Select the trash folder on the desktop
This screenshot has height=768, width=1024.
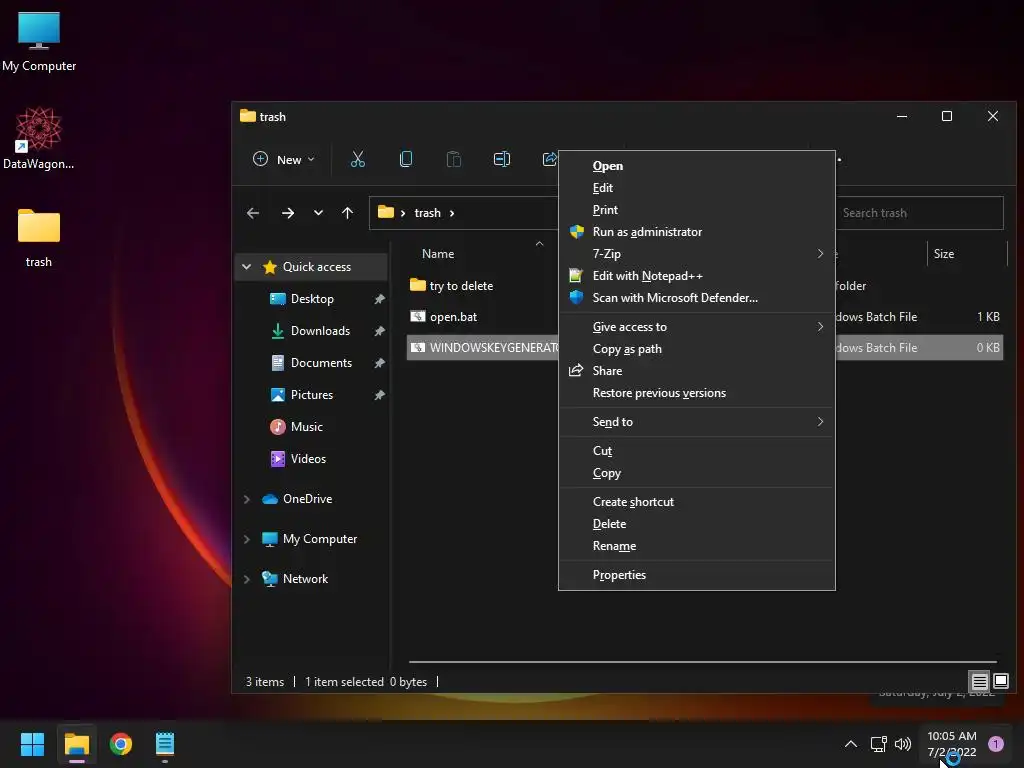point(39,238)
